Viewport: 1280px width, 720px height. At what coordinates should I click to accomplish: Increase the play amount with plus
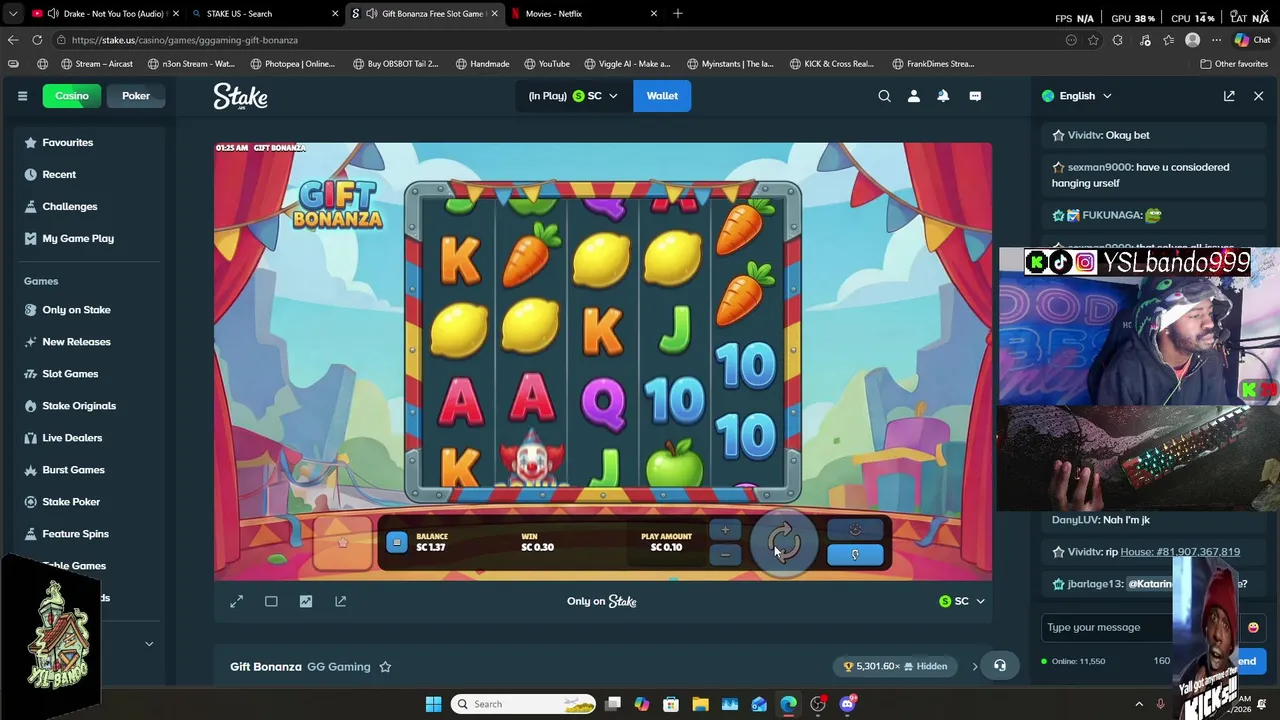pyautogui.click(x=725, y=530)
